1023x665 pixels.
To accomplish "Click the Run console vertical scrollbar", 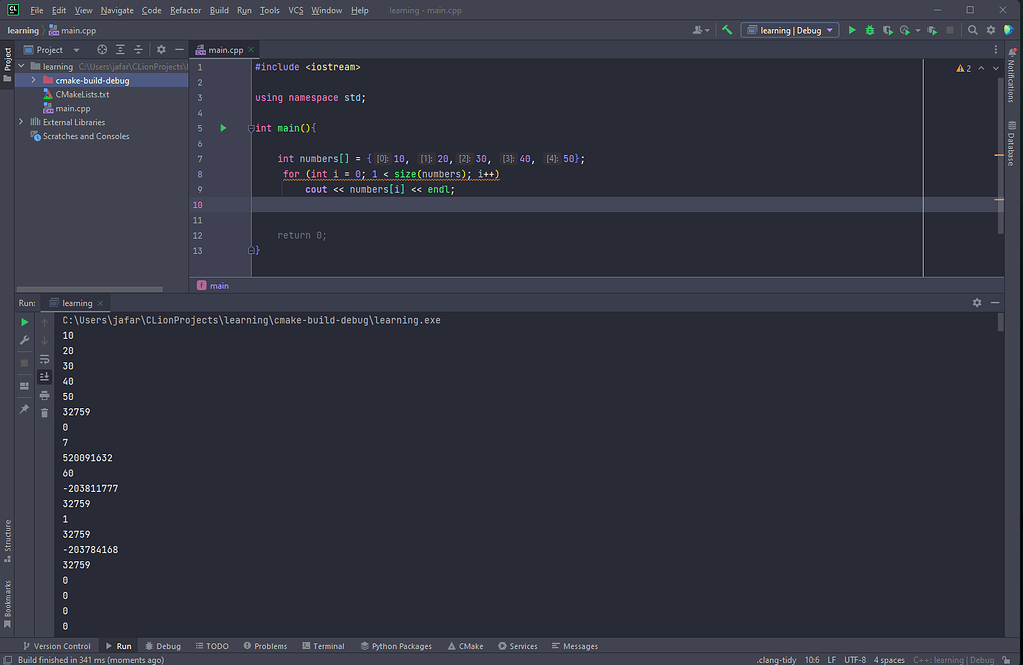I will click(1000, 324).
